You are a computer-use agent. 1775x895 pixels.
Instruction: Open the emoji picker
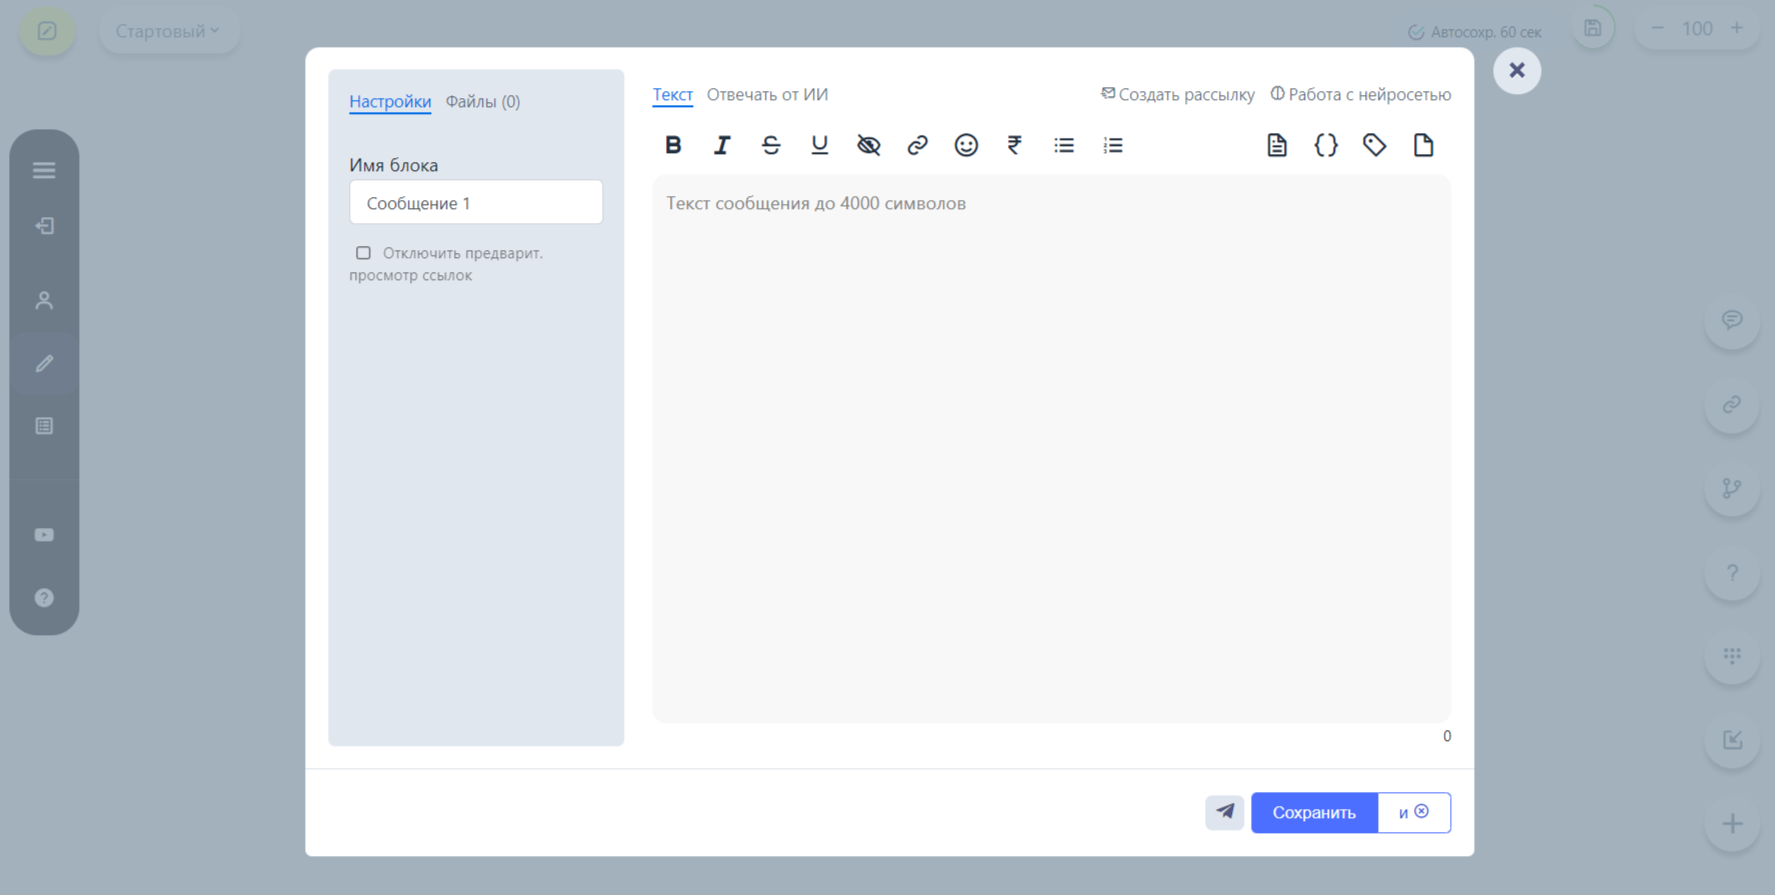(x=966, y=145)
